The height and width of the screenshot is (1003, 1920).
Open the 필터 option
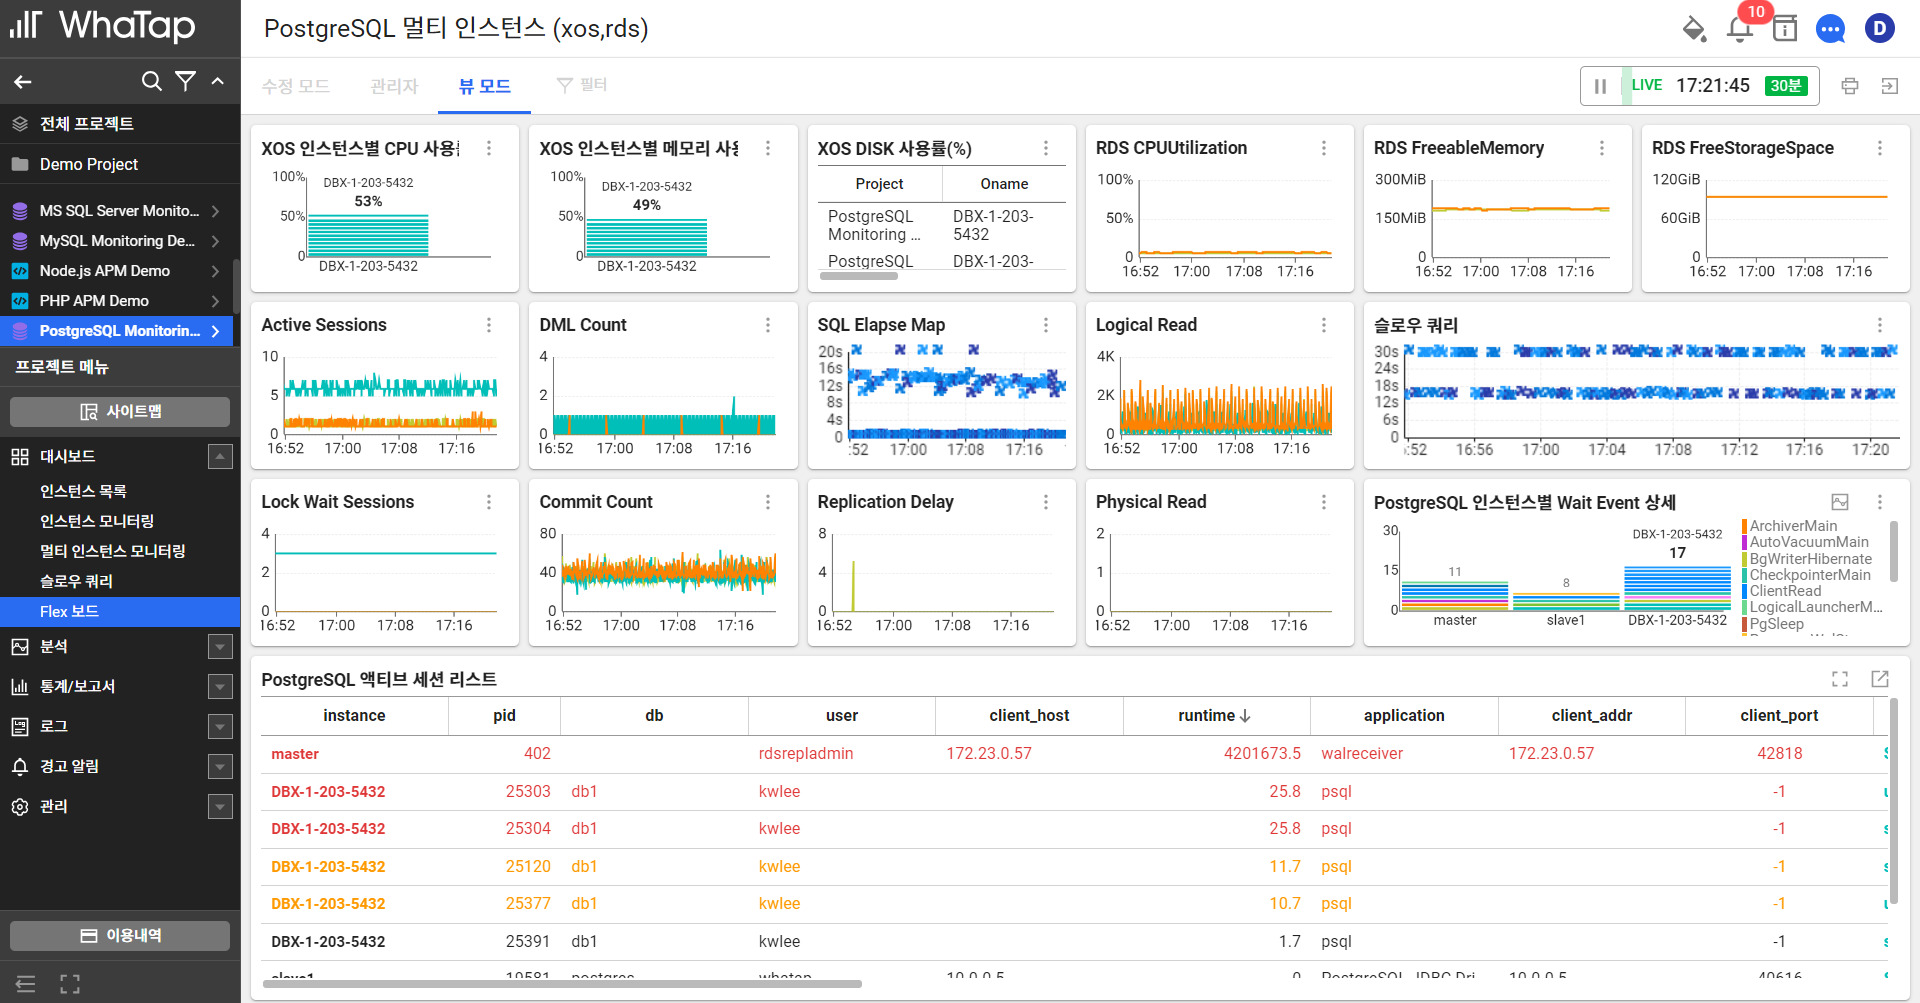pyautogui.click(x=582, y=85)
